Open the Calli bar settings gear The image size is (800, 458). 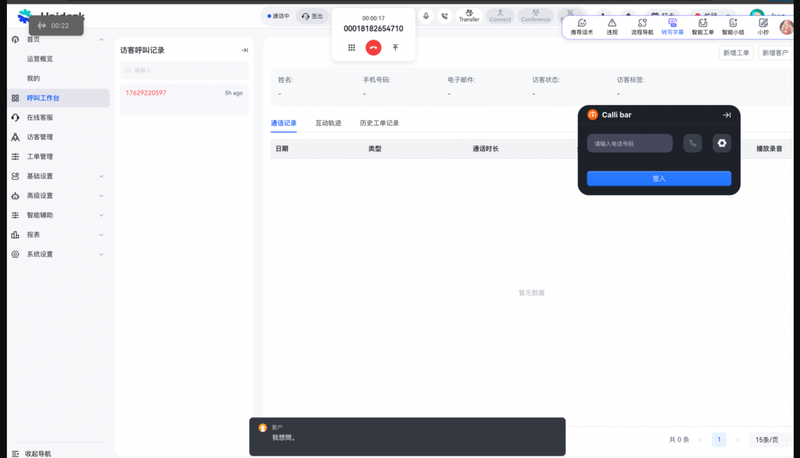pos(722,143)
